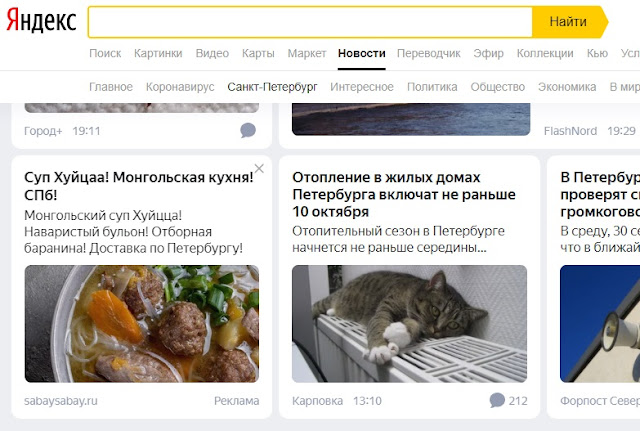Open comments icon on Город+ card

coord(248,131)
